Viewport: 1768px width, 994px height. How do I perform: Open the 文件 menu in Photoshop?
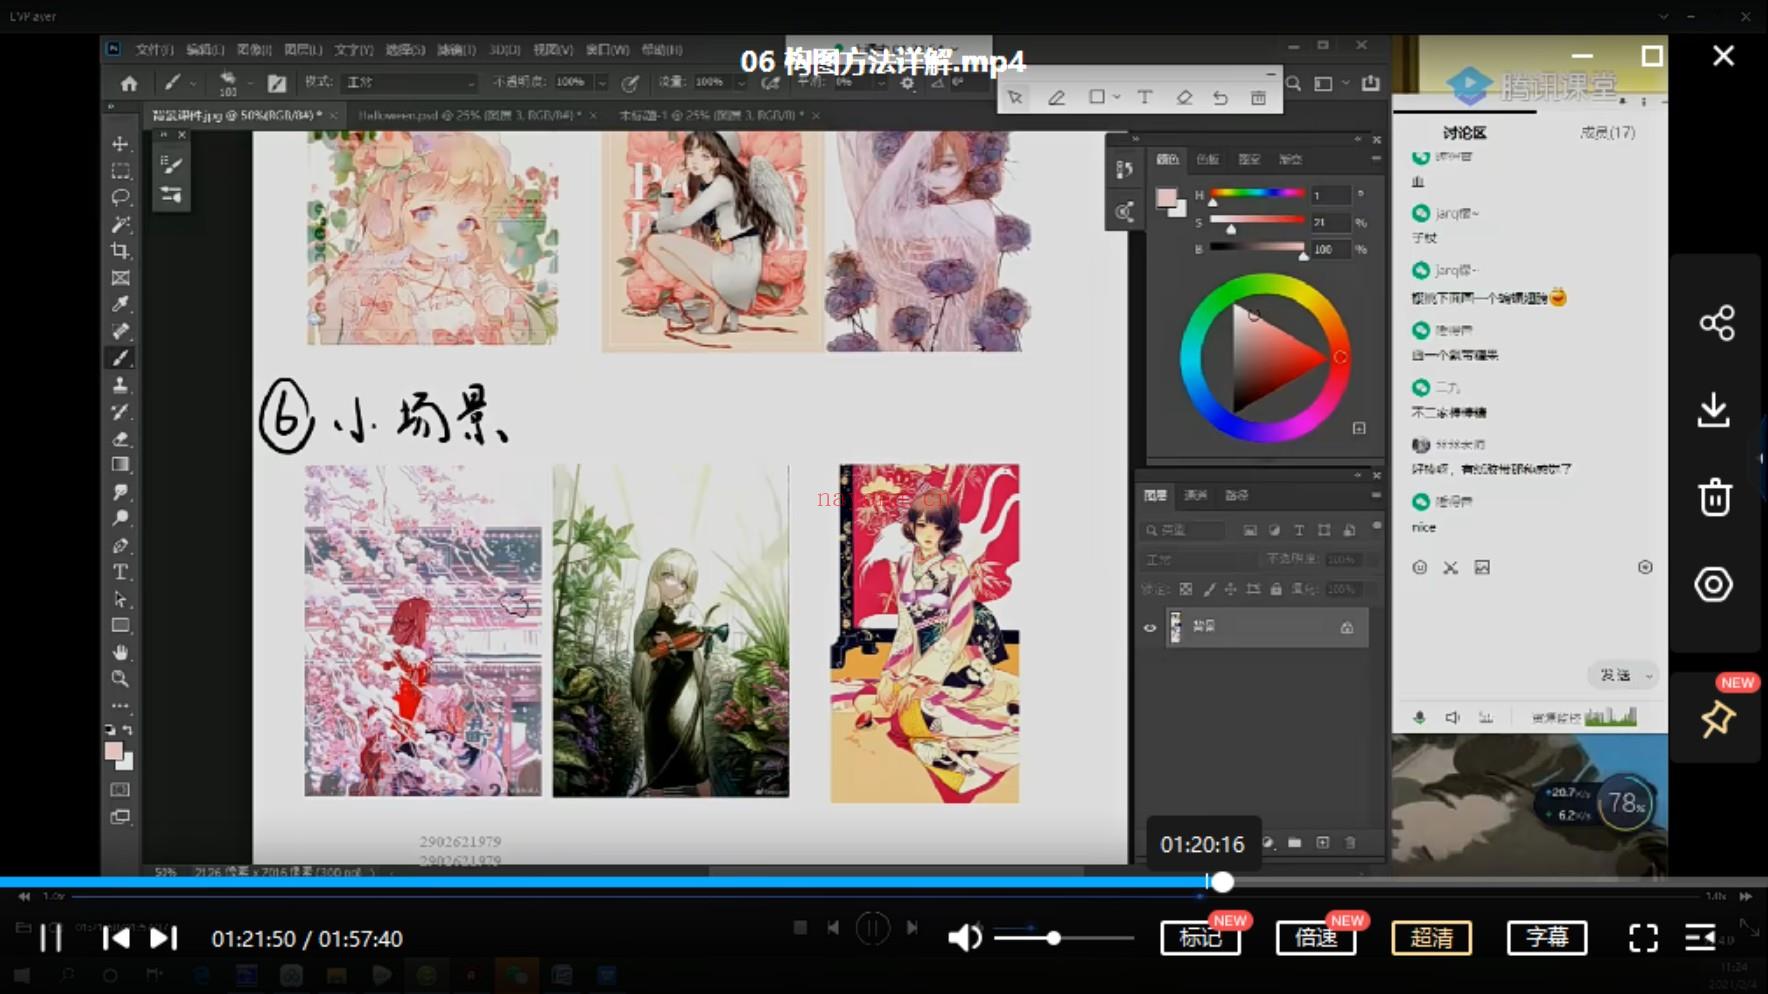[154, 49]
